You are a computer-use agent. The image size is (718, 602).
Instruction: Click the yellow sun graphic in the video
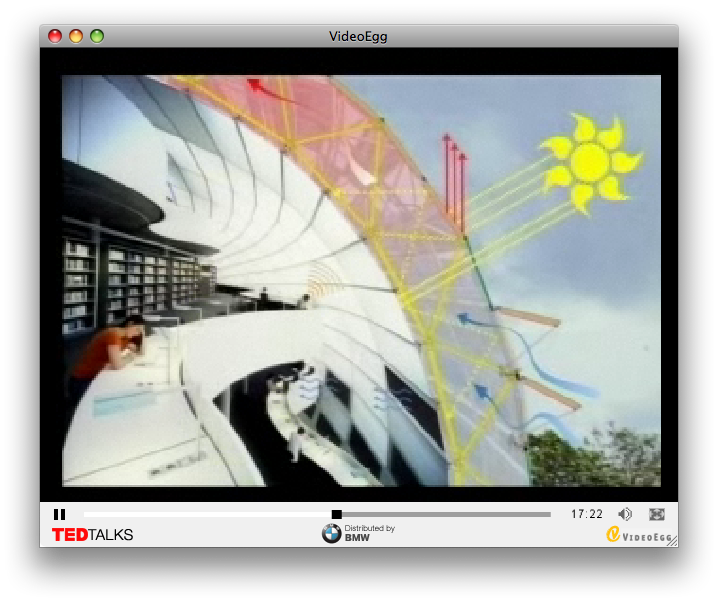[592, 161]
